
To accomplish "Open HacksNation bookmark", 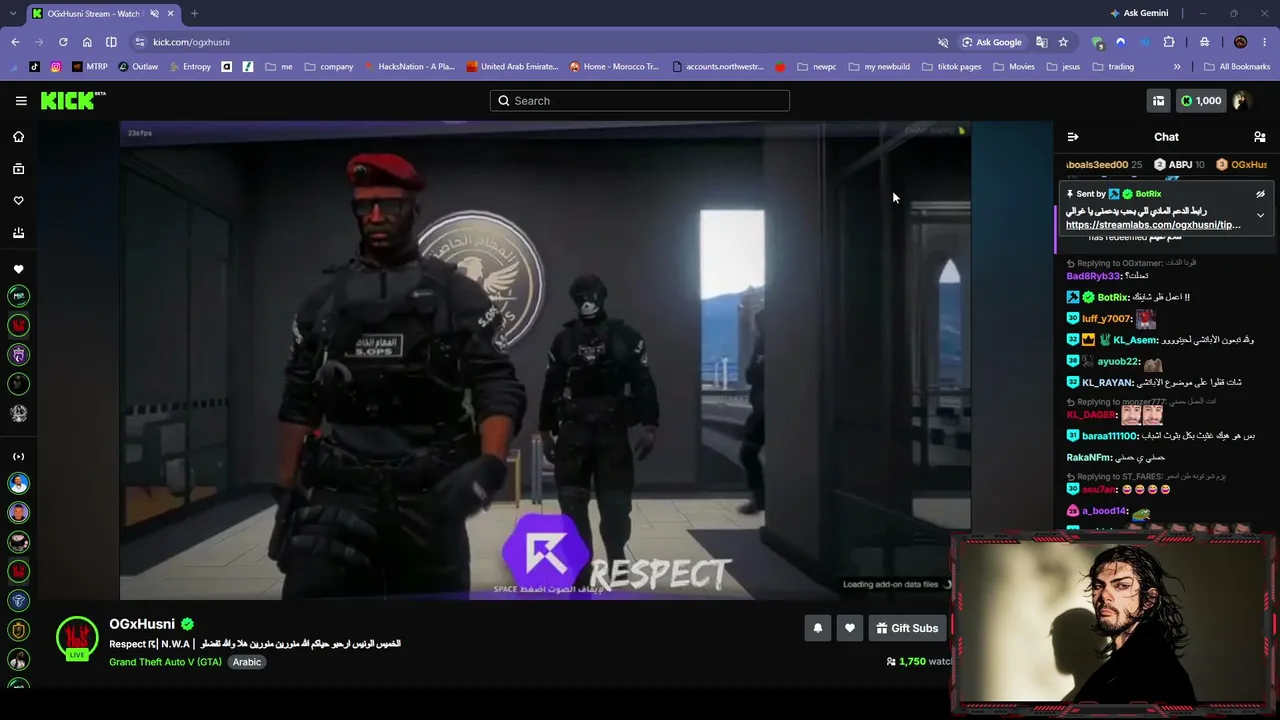I will pos(409,67).
